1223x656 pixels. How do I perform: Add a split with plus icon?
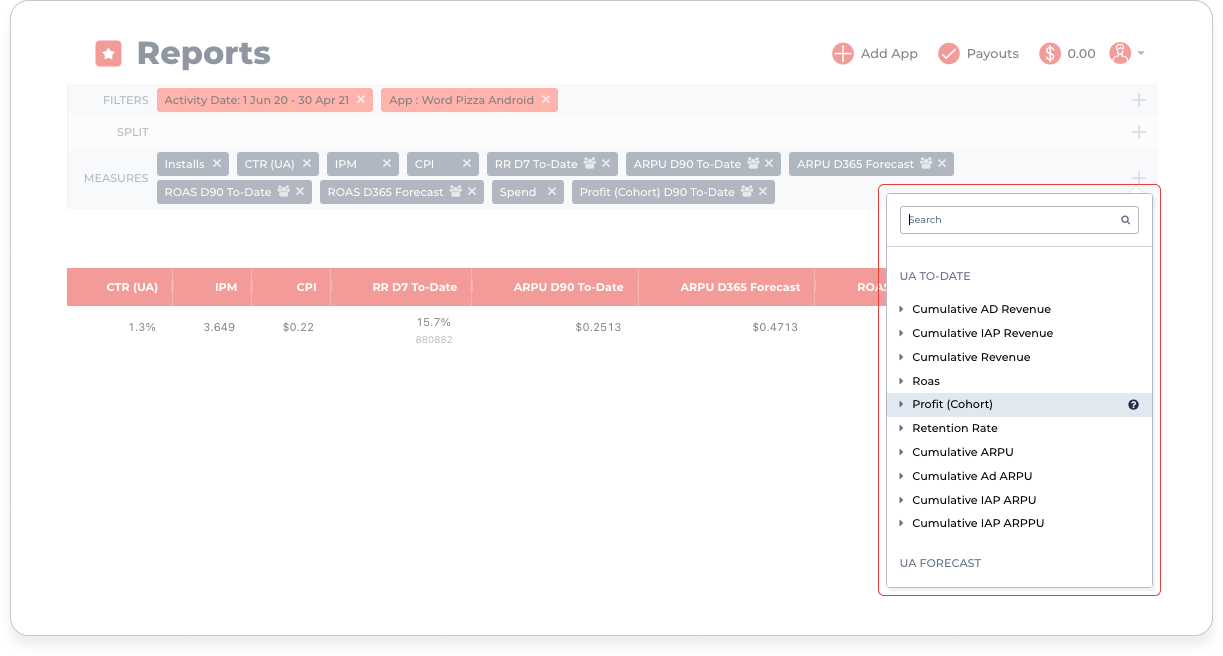tap(1138, 132)
